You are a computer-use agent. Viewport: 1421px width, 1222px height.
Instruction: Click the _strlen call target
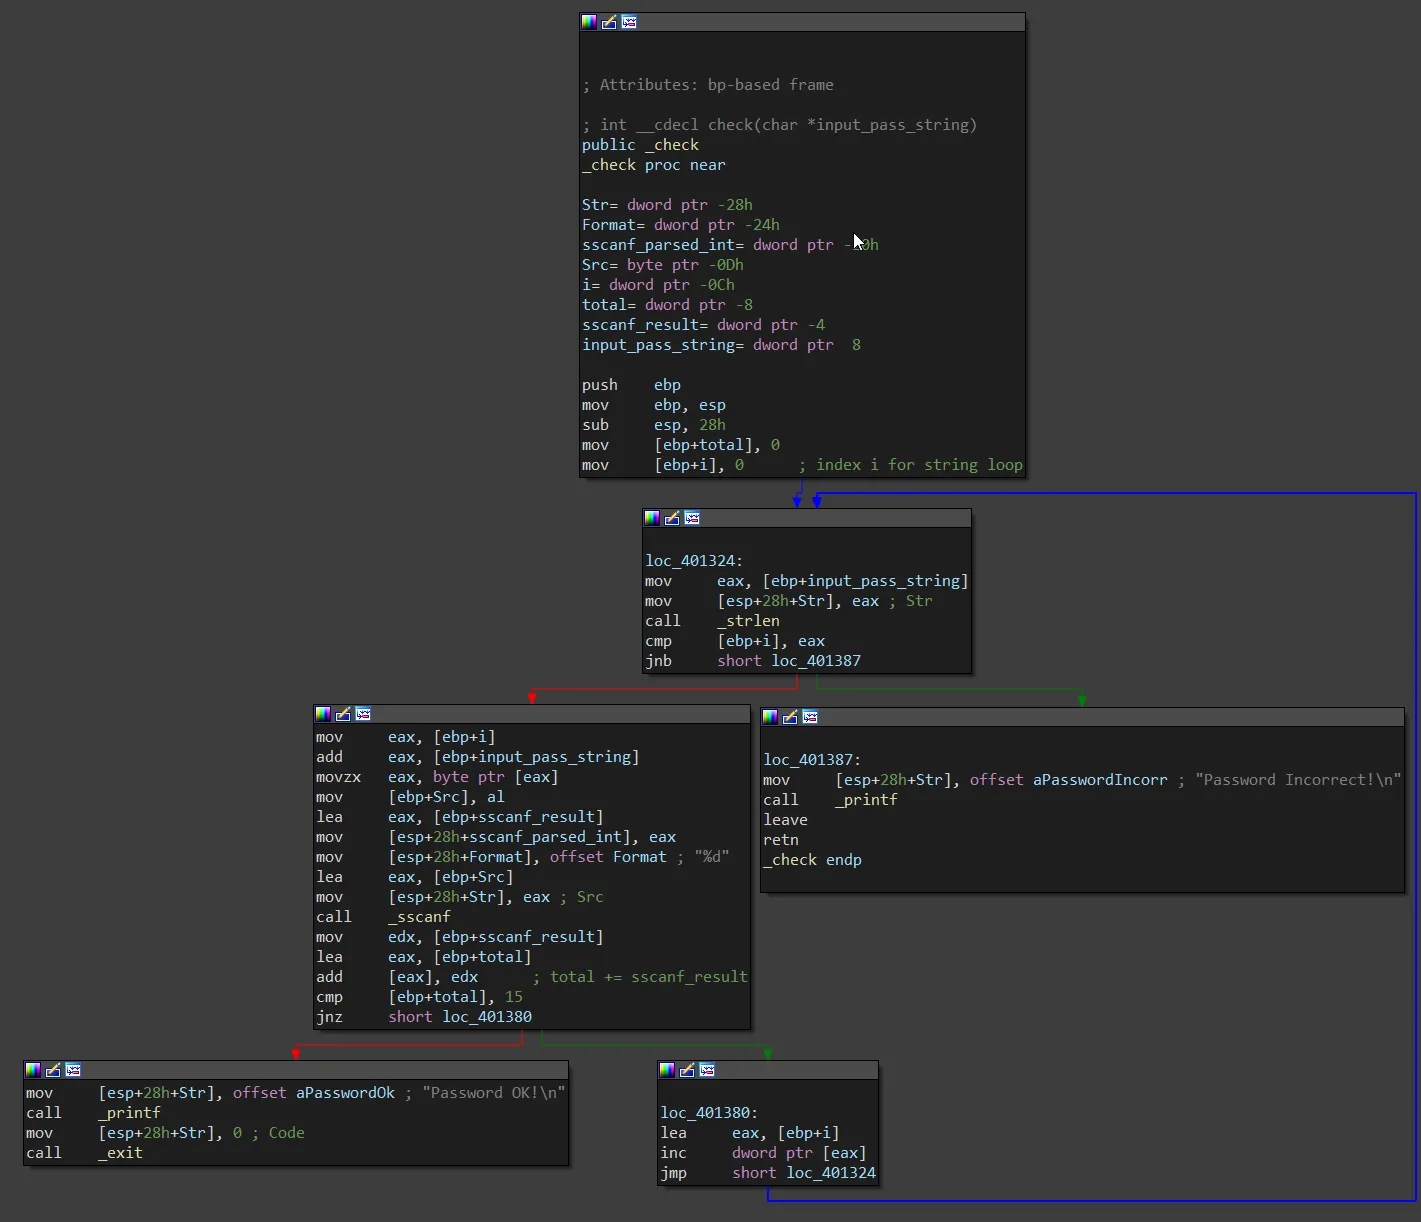point(748,621)
